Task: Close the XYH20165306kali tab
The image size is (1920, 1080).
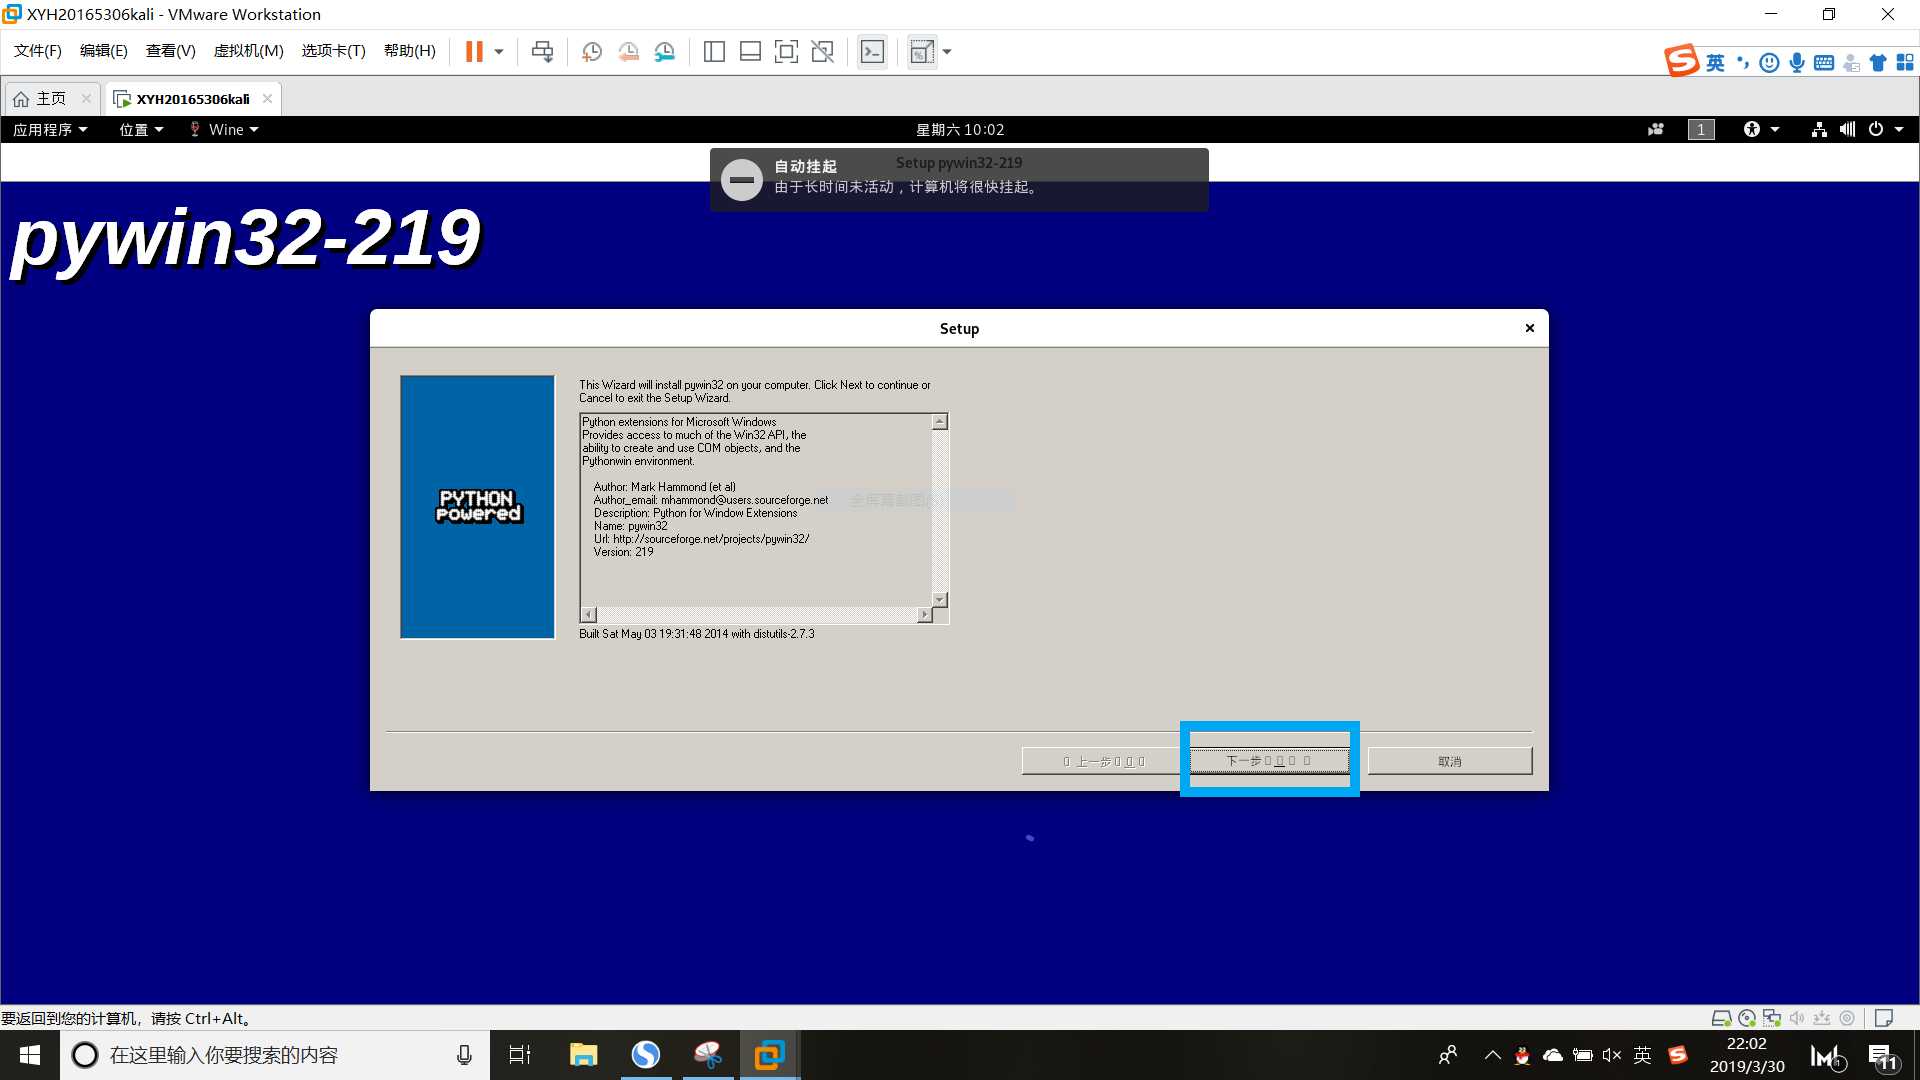Action: 267,99
